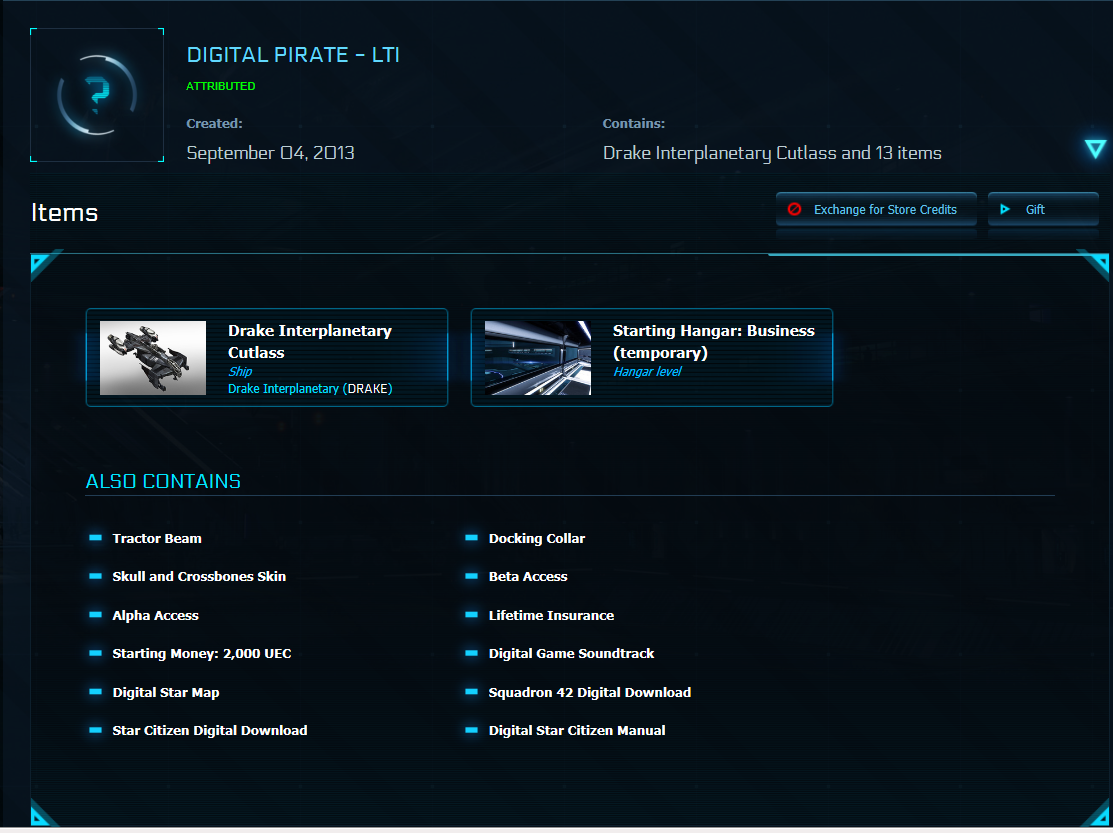Click the pledge placeholder question-mark icon
This screenshot has height=833, width=1113.
coord(97,95)
